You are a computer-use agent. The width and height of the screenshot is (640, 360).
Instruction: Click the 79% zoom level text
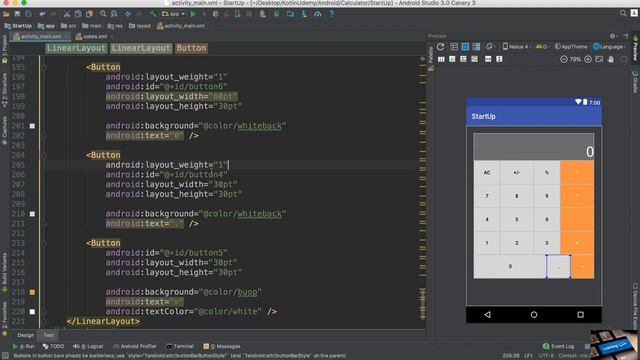(x=575, y=59)
